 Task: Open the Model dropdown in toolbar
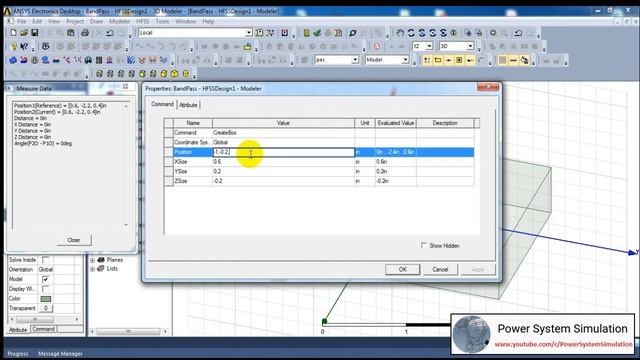coord(405,60)
